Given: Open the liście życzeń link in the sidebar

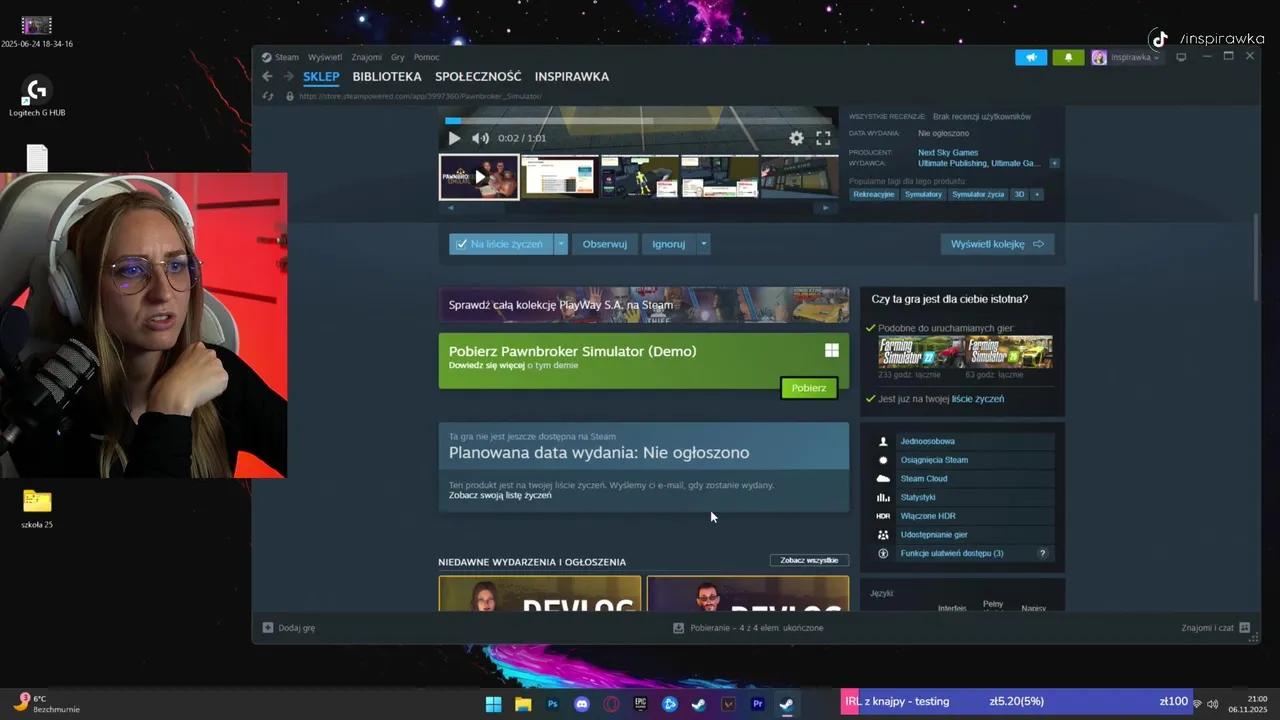Looking at the screenshot, I should pos(978,399).
